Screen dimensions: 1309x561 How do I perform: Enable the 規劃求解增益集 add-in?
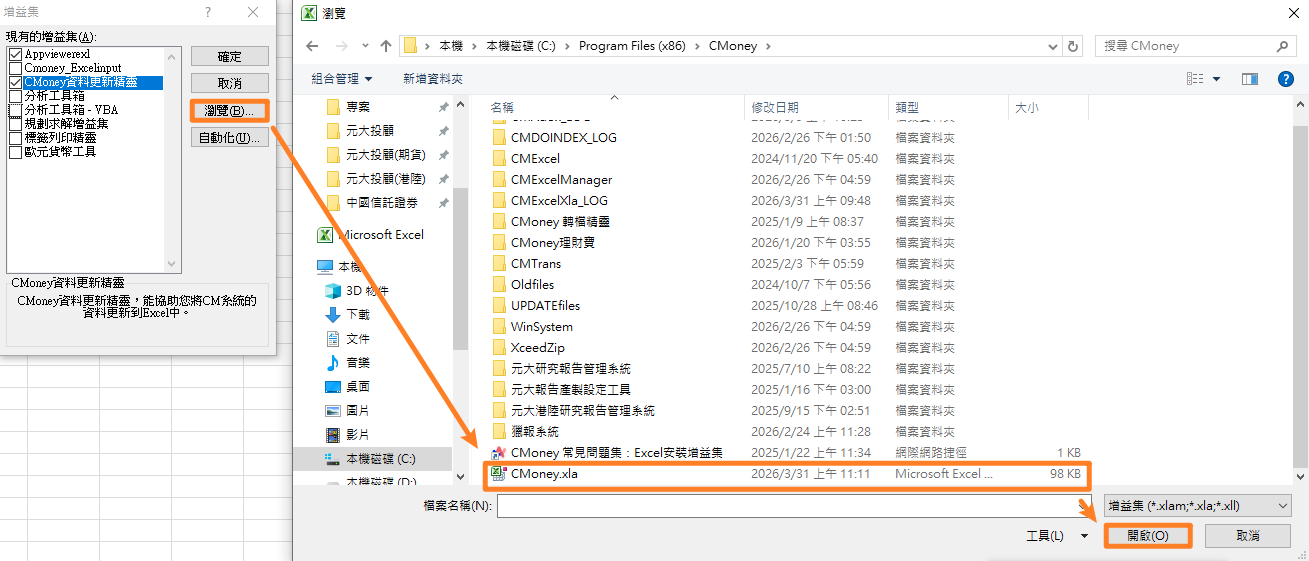tap(15, 124)
